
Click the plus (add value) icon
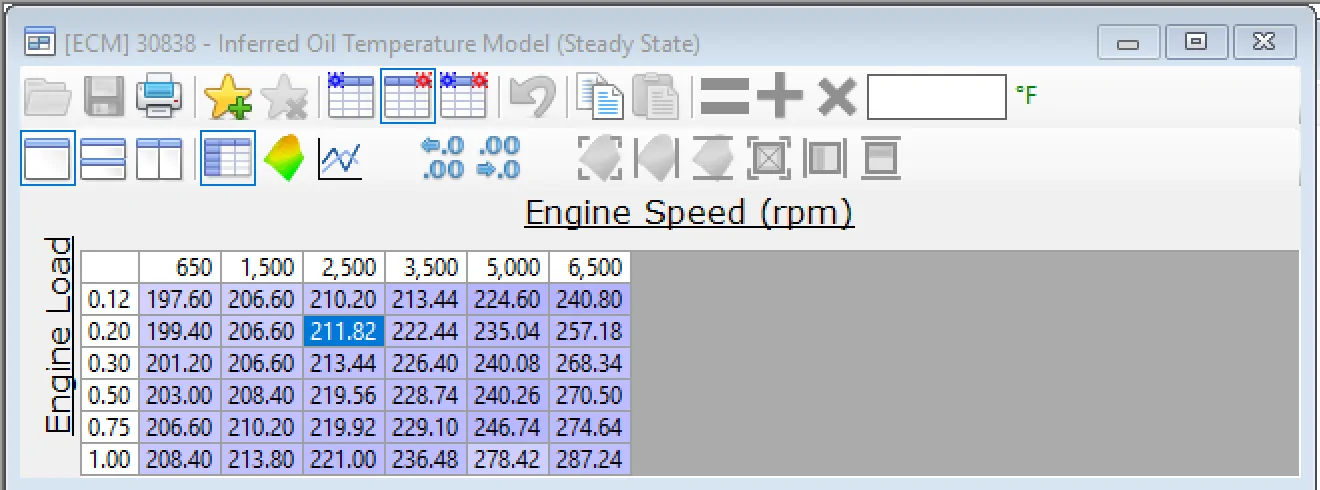tap(780, 97)
